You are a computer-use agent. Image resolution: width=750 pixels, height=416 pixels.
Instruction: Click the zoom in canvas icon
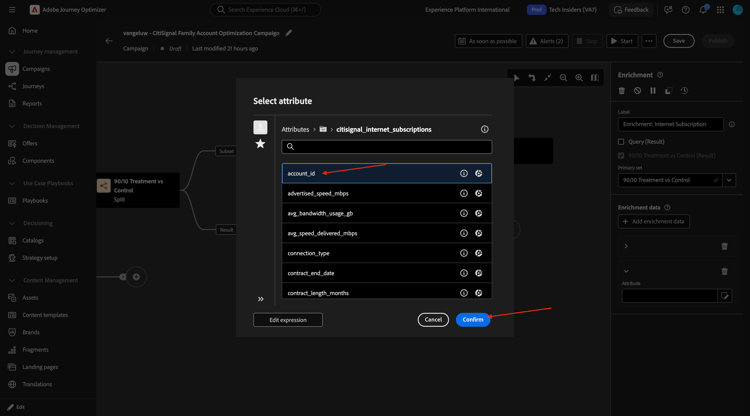pyautogui.click(x=579, y=78)
